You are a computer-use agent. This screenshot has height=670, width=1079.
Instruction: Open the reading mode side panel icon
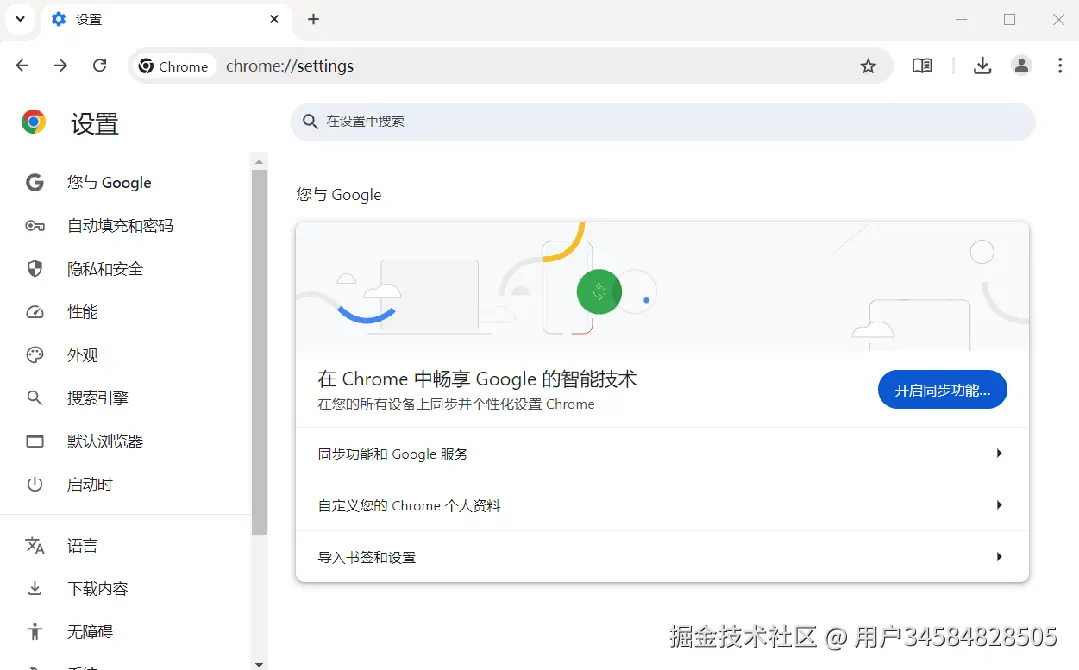[x=922, y=66]
